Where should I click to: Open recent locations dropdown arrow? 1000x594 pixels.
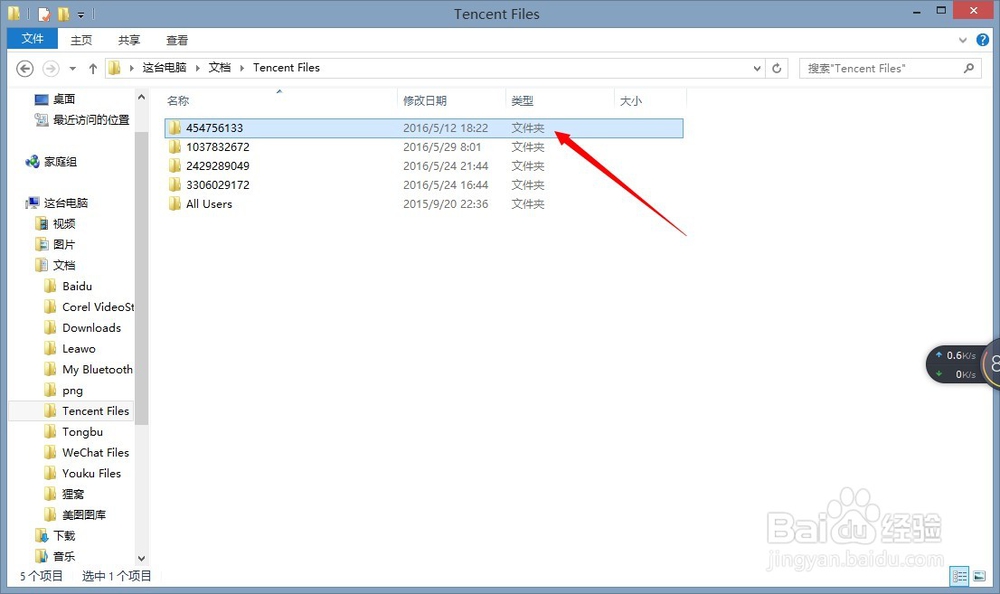click(73, 68)
